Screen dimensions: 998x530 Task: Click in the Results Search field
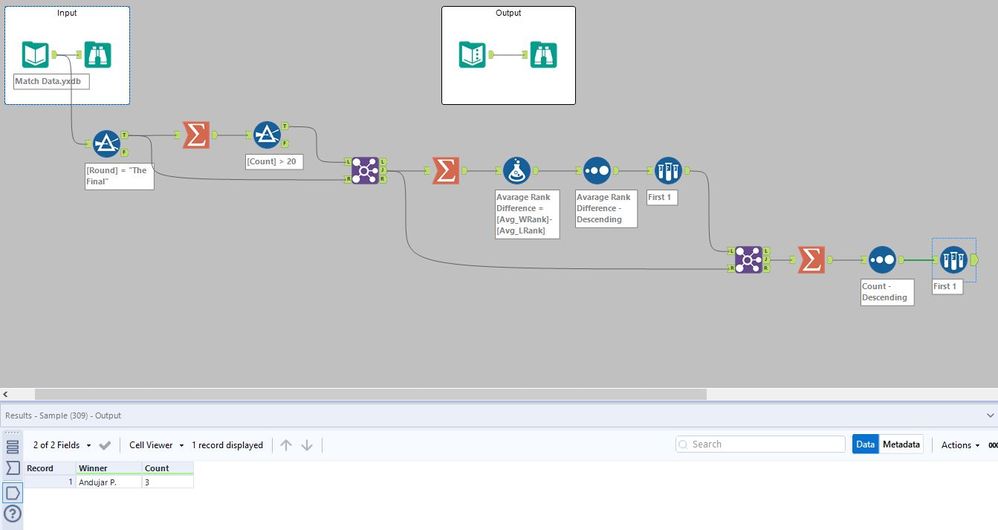tap(761, 444)
